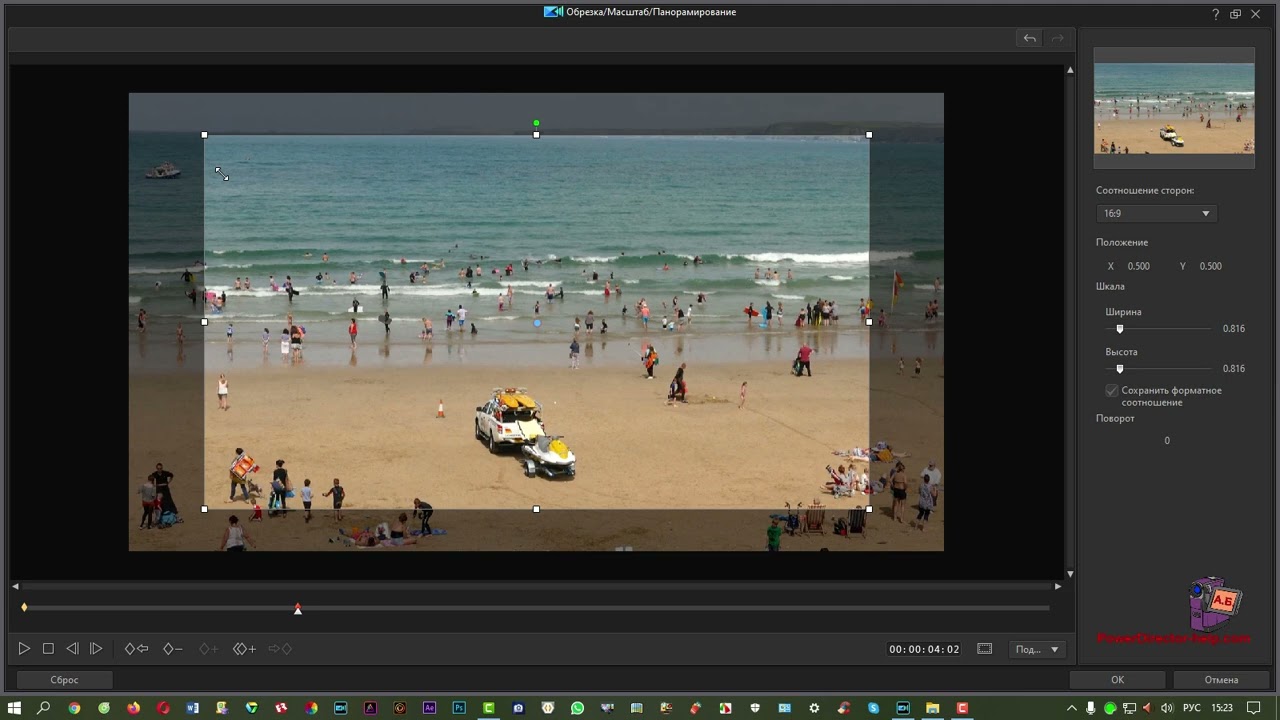Show hidden system tray icons
This screenshot has height=720, width=1280.
(1072, 708)
